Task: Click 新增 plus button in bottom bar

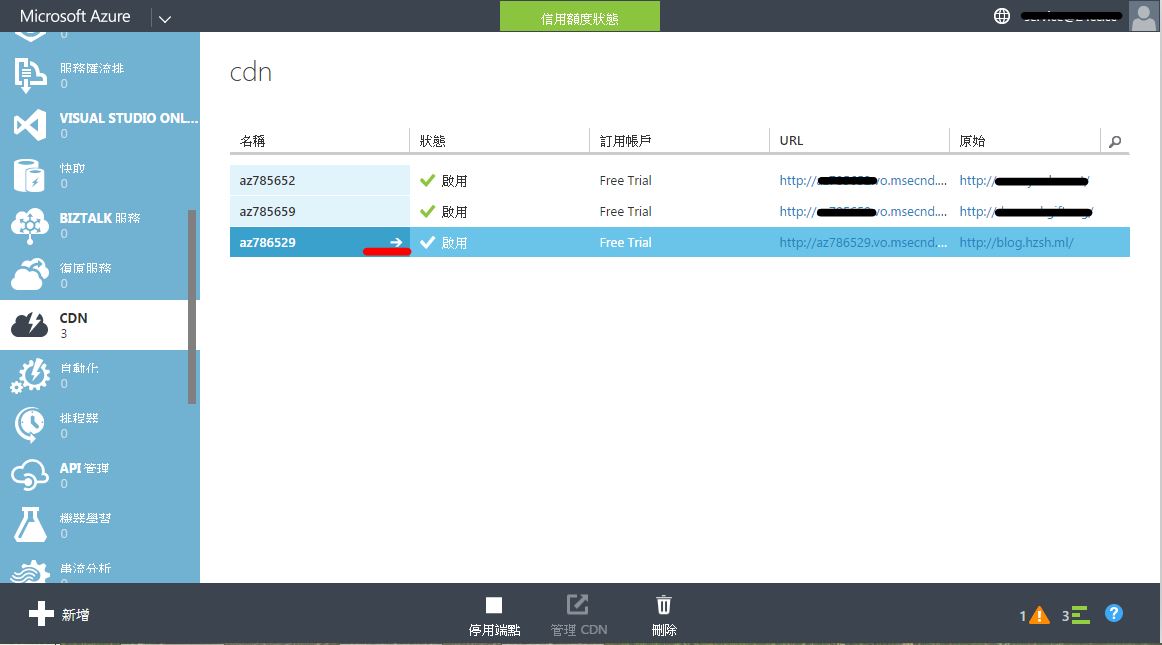Action: [x=59, y=614]
